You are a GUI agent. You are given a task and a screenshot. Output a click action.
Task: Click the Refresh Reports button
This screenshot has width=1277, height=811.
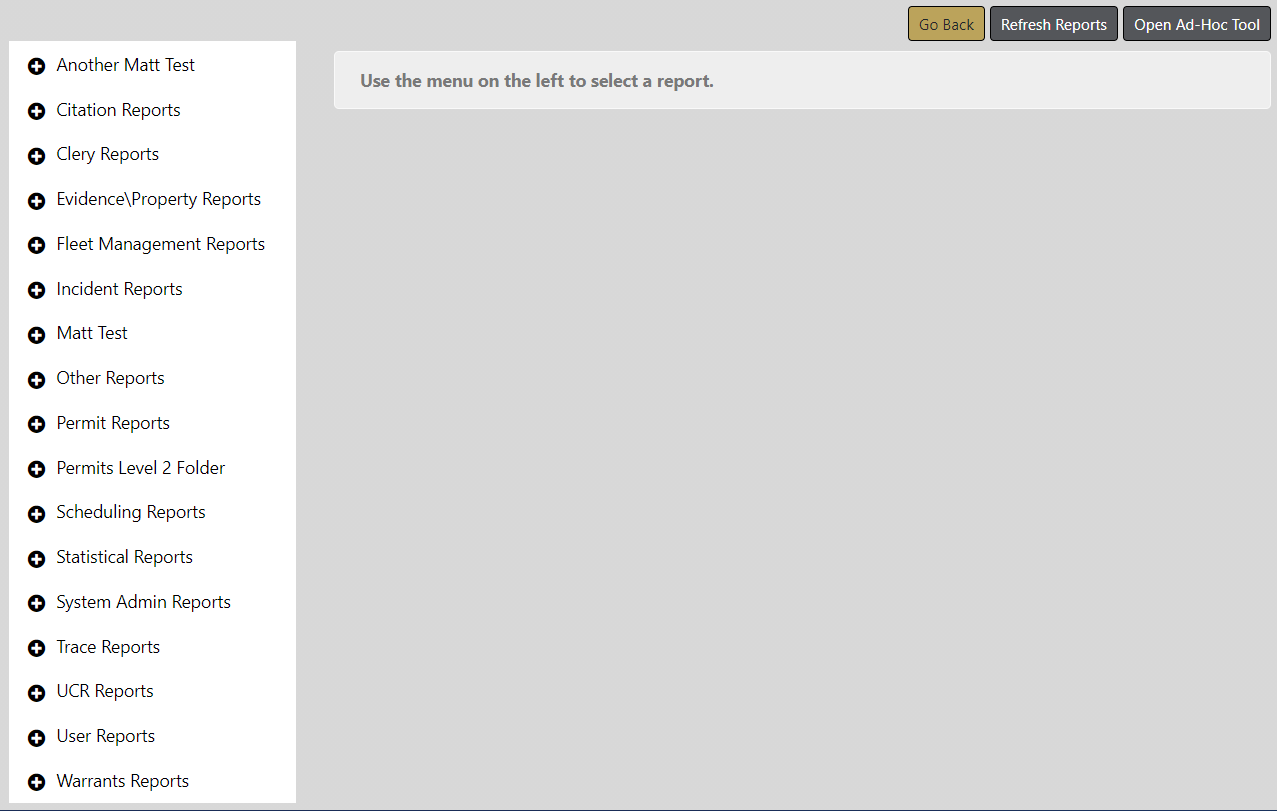point(1053,25)
